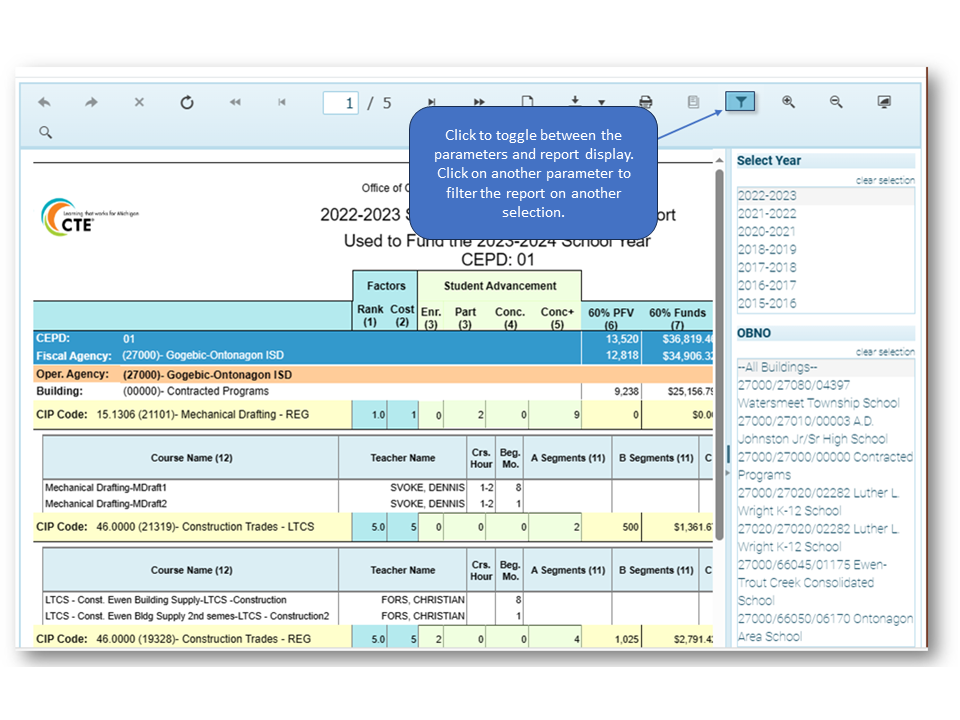Click the refresh report icon
Image resolution: width=960 pixels, height=720 pixels.
click(x=187, y=103)
